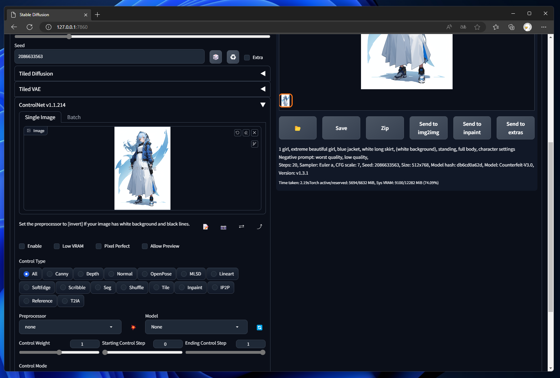Screen dimensions: 560x378
Task: Click the mirror webcam arrows icon
Action: pos(241,227)
